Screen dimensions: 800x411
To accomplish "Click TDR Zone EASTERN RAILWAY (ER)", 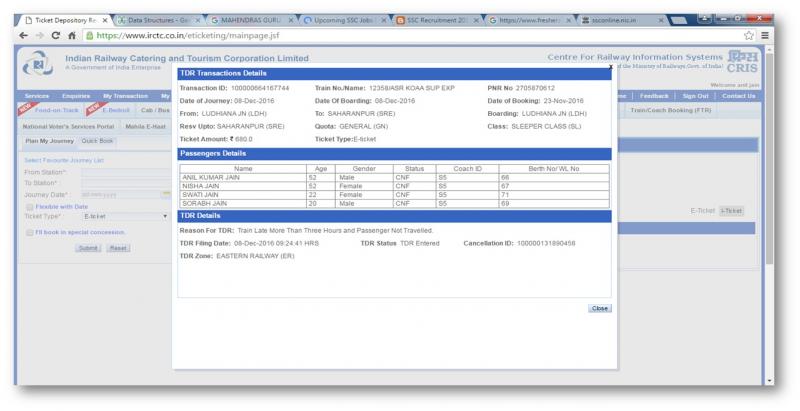I will tap(255, 256).
